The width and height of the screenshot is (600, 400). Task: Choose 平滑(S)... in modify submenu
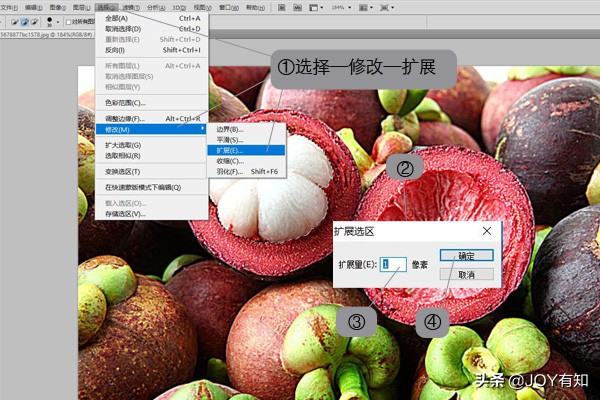[246, 140]
